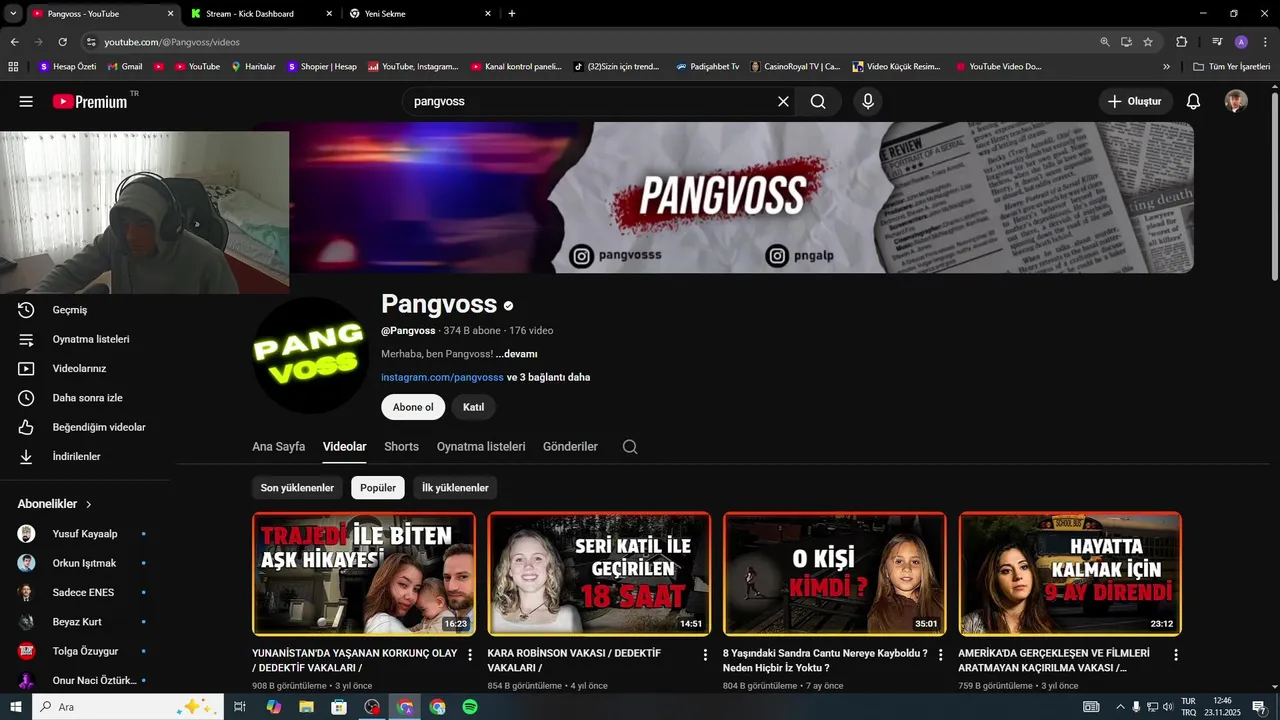Expand the Abonelikler section arrow
Viewport: 1280px width, 720px height.
[x=89, y=505]
